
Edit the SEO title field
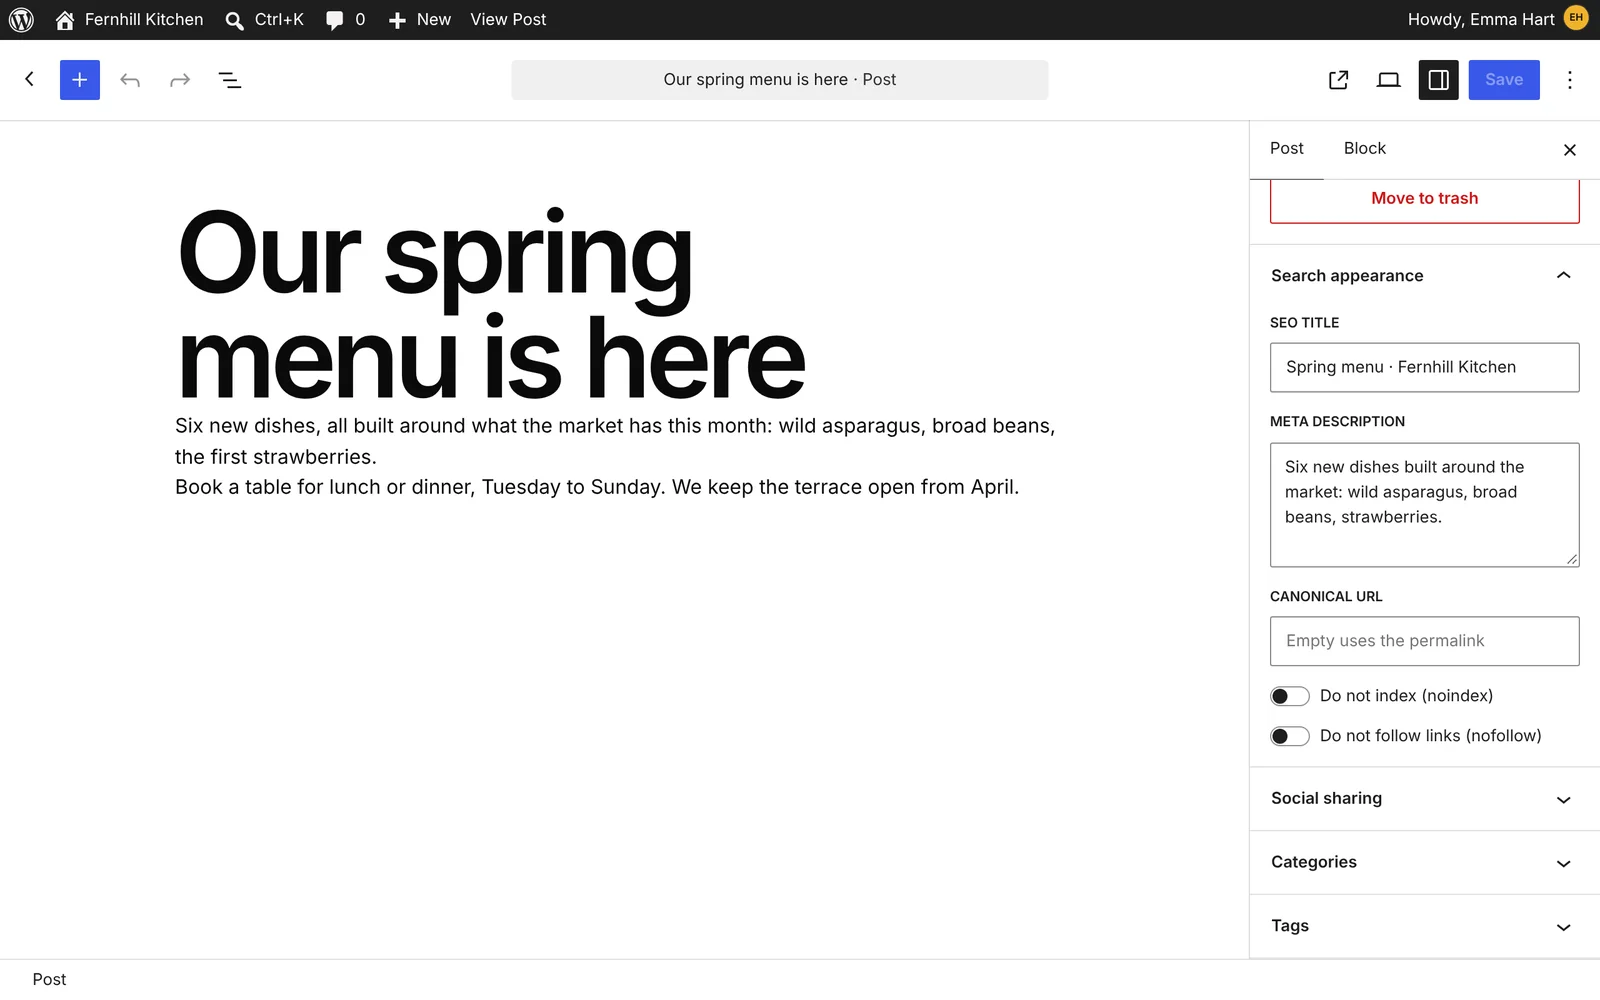(1425, 368)
